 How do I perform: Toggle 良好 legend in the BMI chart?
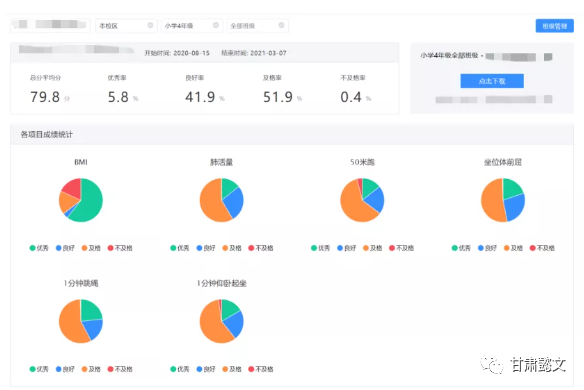click(x=65, y=248)
